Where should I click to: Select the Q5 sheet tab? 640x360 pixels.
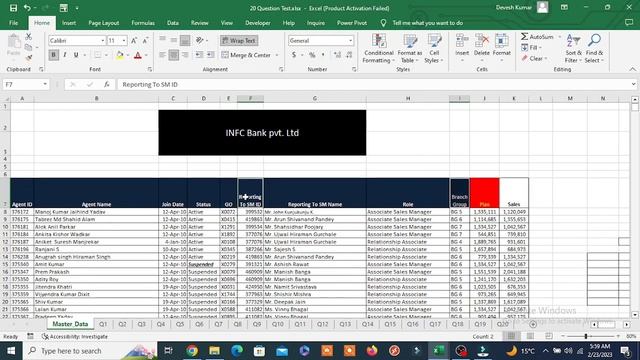180,324
